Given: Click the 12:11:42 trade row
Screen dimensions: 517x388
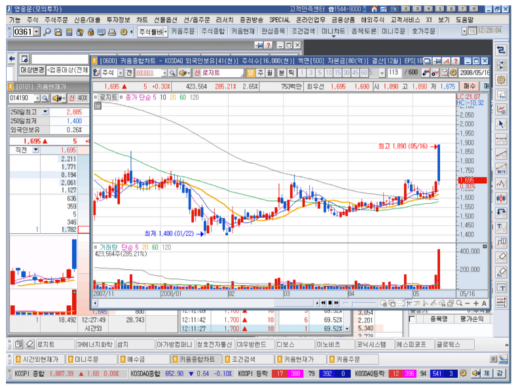Looking at the screenshot, I should click(263, 320).
